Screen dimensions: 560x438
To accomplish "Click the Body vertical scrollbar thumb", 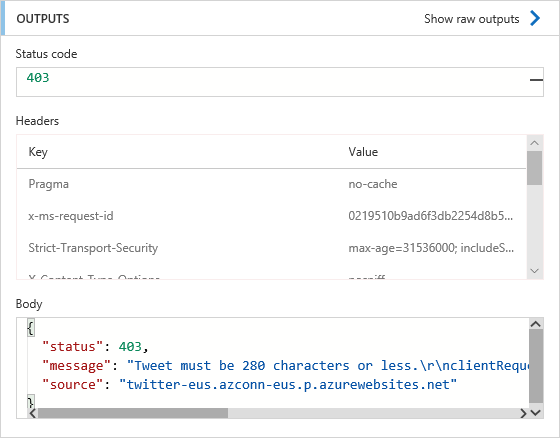I will (536, 366).
